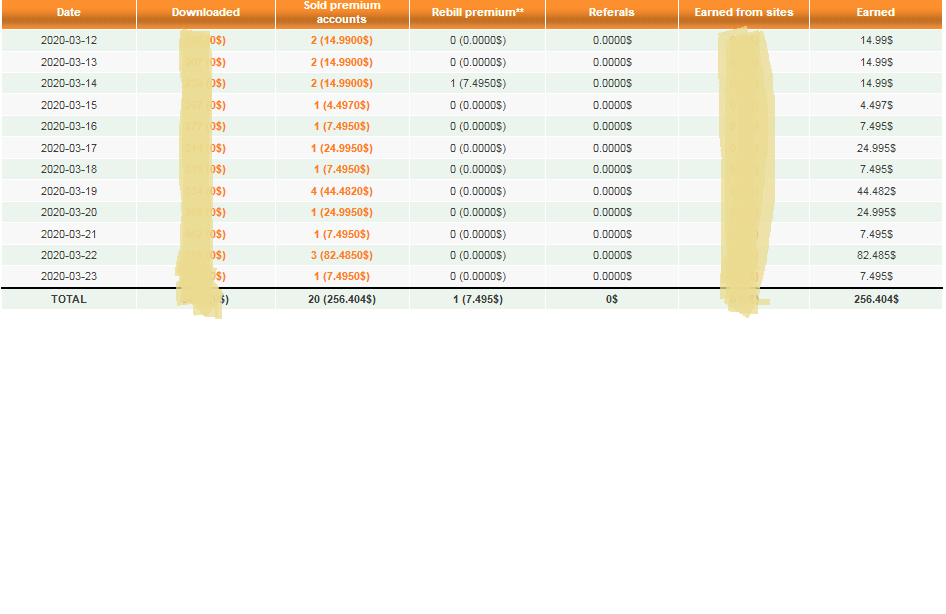
Task: Select the TOTAL row label
Action: [69, 299]
